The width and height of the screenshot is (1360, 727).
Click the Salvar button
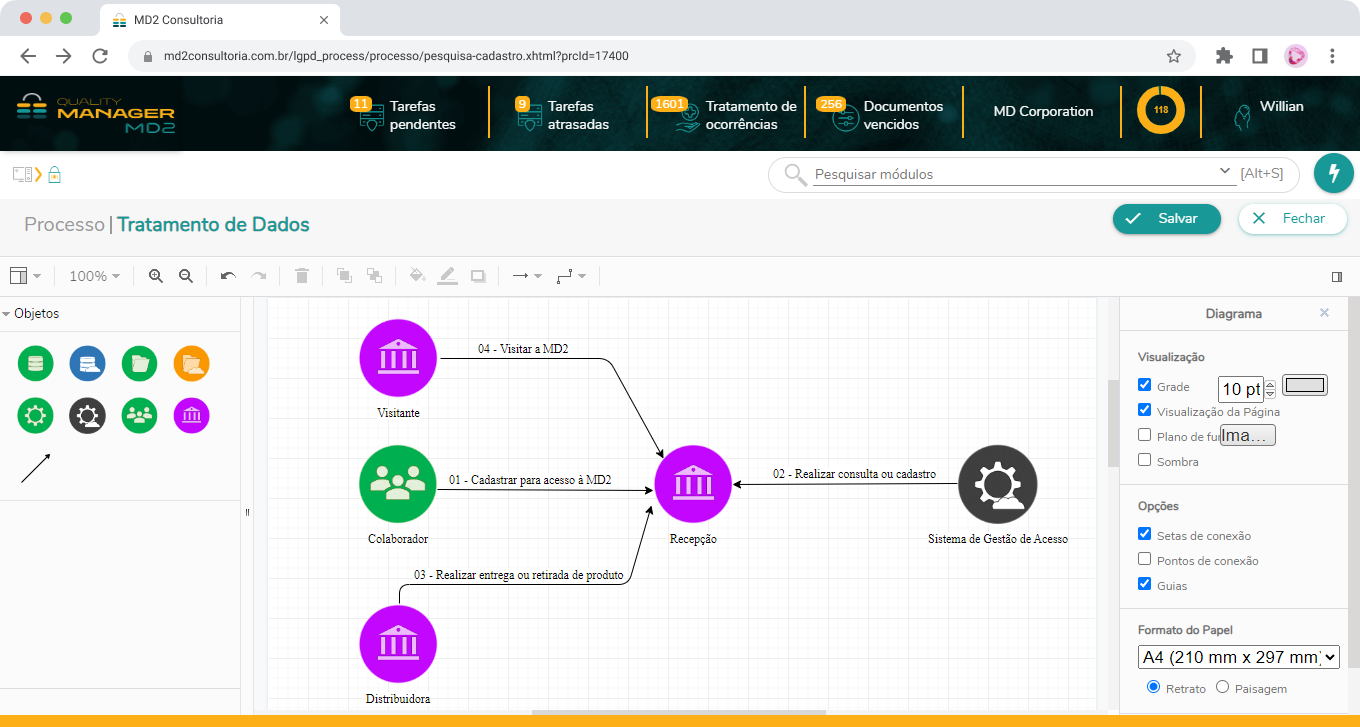(1166, 219)
